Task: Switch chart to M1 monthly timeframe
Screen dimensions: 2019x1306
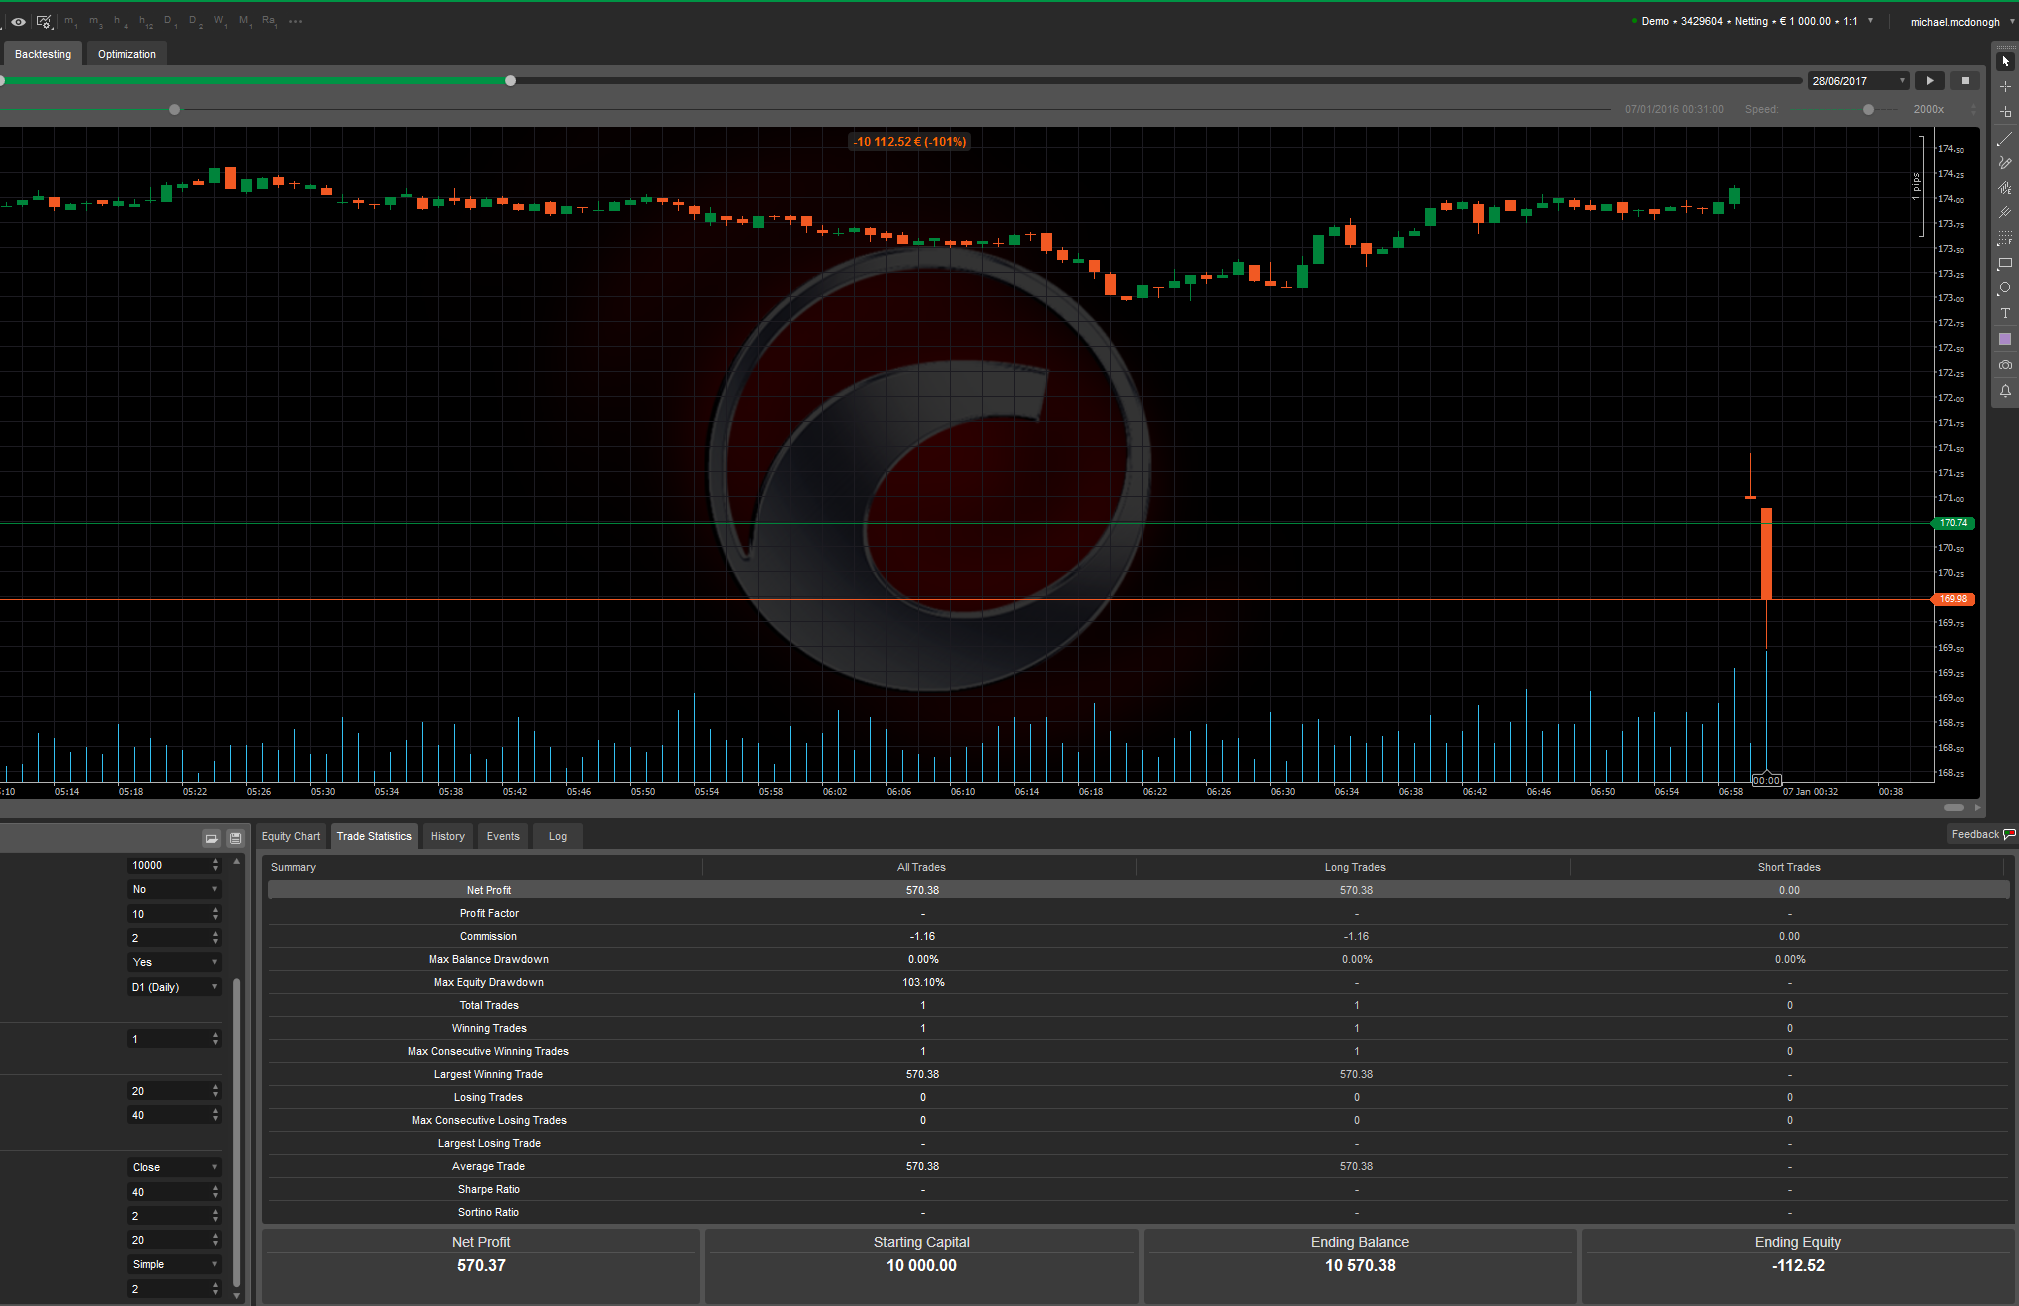Action: [245, 21]
